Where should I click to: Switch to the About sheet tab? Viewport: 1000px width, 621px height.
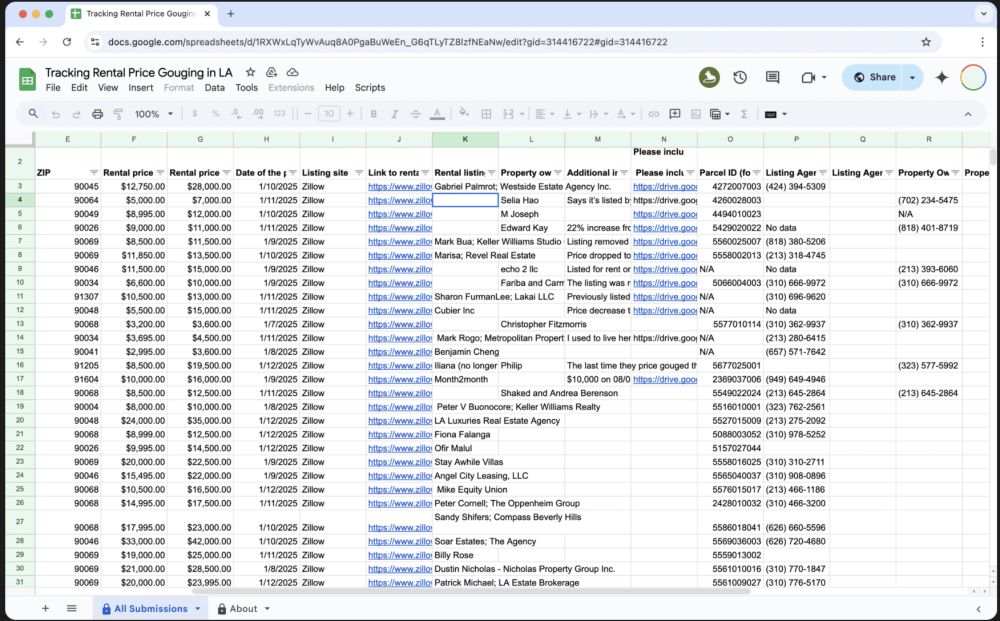pos(243,608)
